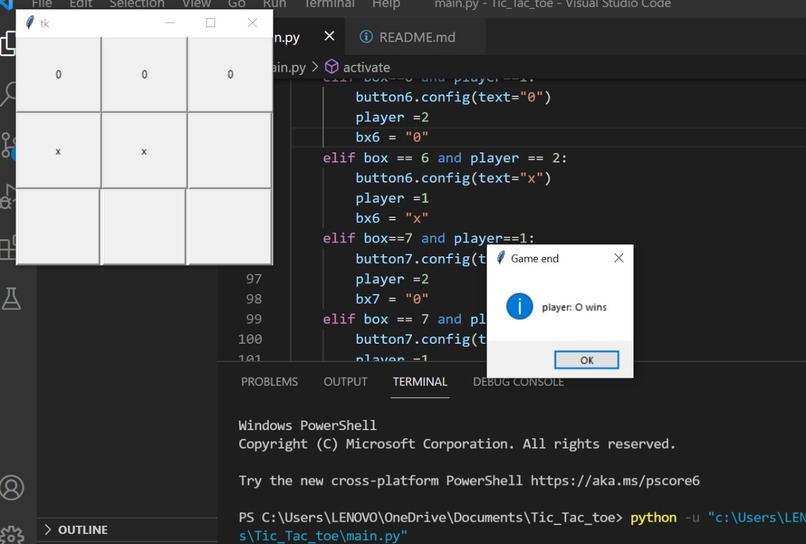
Task: Open the Selection menu in VS Code
Action: [x=137, y=4]
